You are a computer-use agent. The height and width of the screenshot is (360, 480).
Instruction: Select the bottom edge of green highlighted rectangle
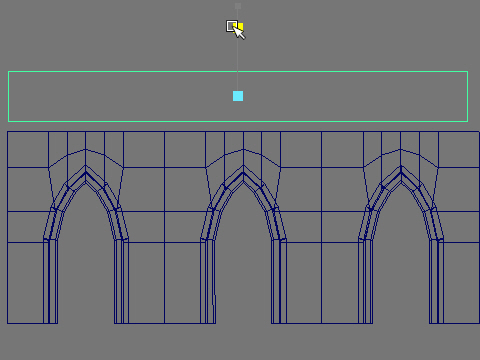click(238, 121)
